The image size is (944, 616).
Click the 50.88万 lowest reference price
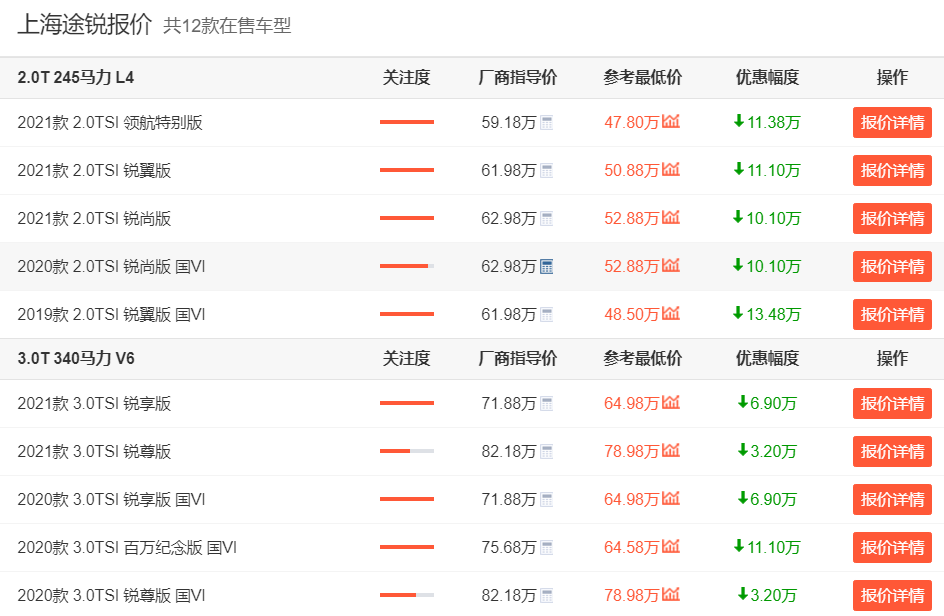(632, 171)
